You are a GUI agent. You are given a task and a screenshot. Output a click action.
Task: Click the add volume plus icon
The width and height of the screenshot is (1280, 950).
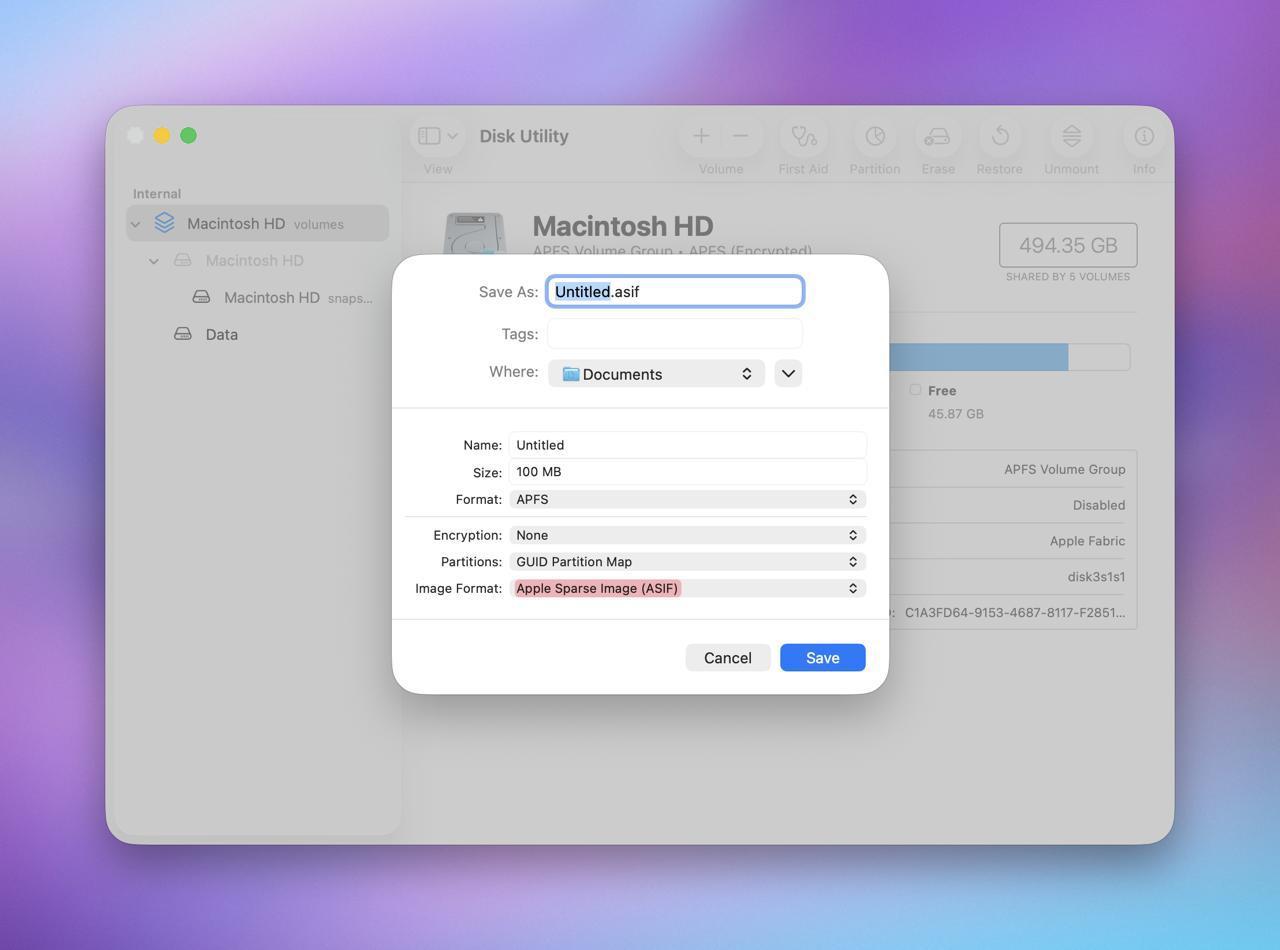[701, 136]
